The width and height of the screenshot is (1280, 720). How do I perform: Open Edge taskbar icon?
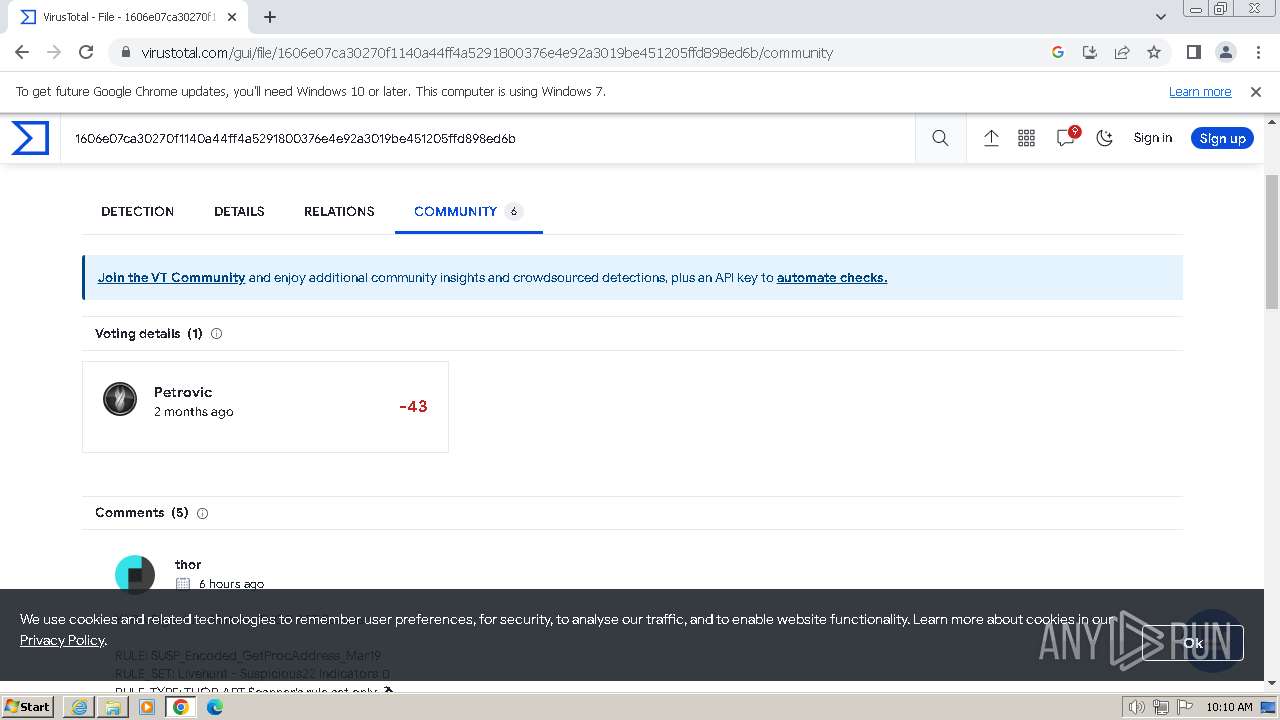click(215, 707)
